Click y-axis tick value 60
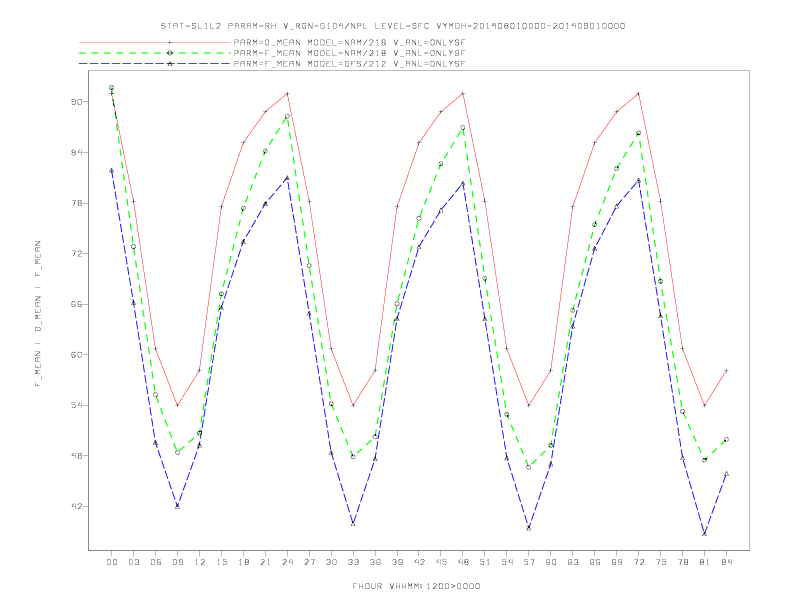 pyautogui.click(x=76, y=354)
